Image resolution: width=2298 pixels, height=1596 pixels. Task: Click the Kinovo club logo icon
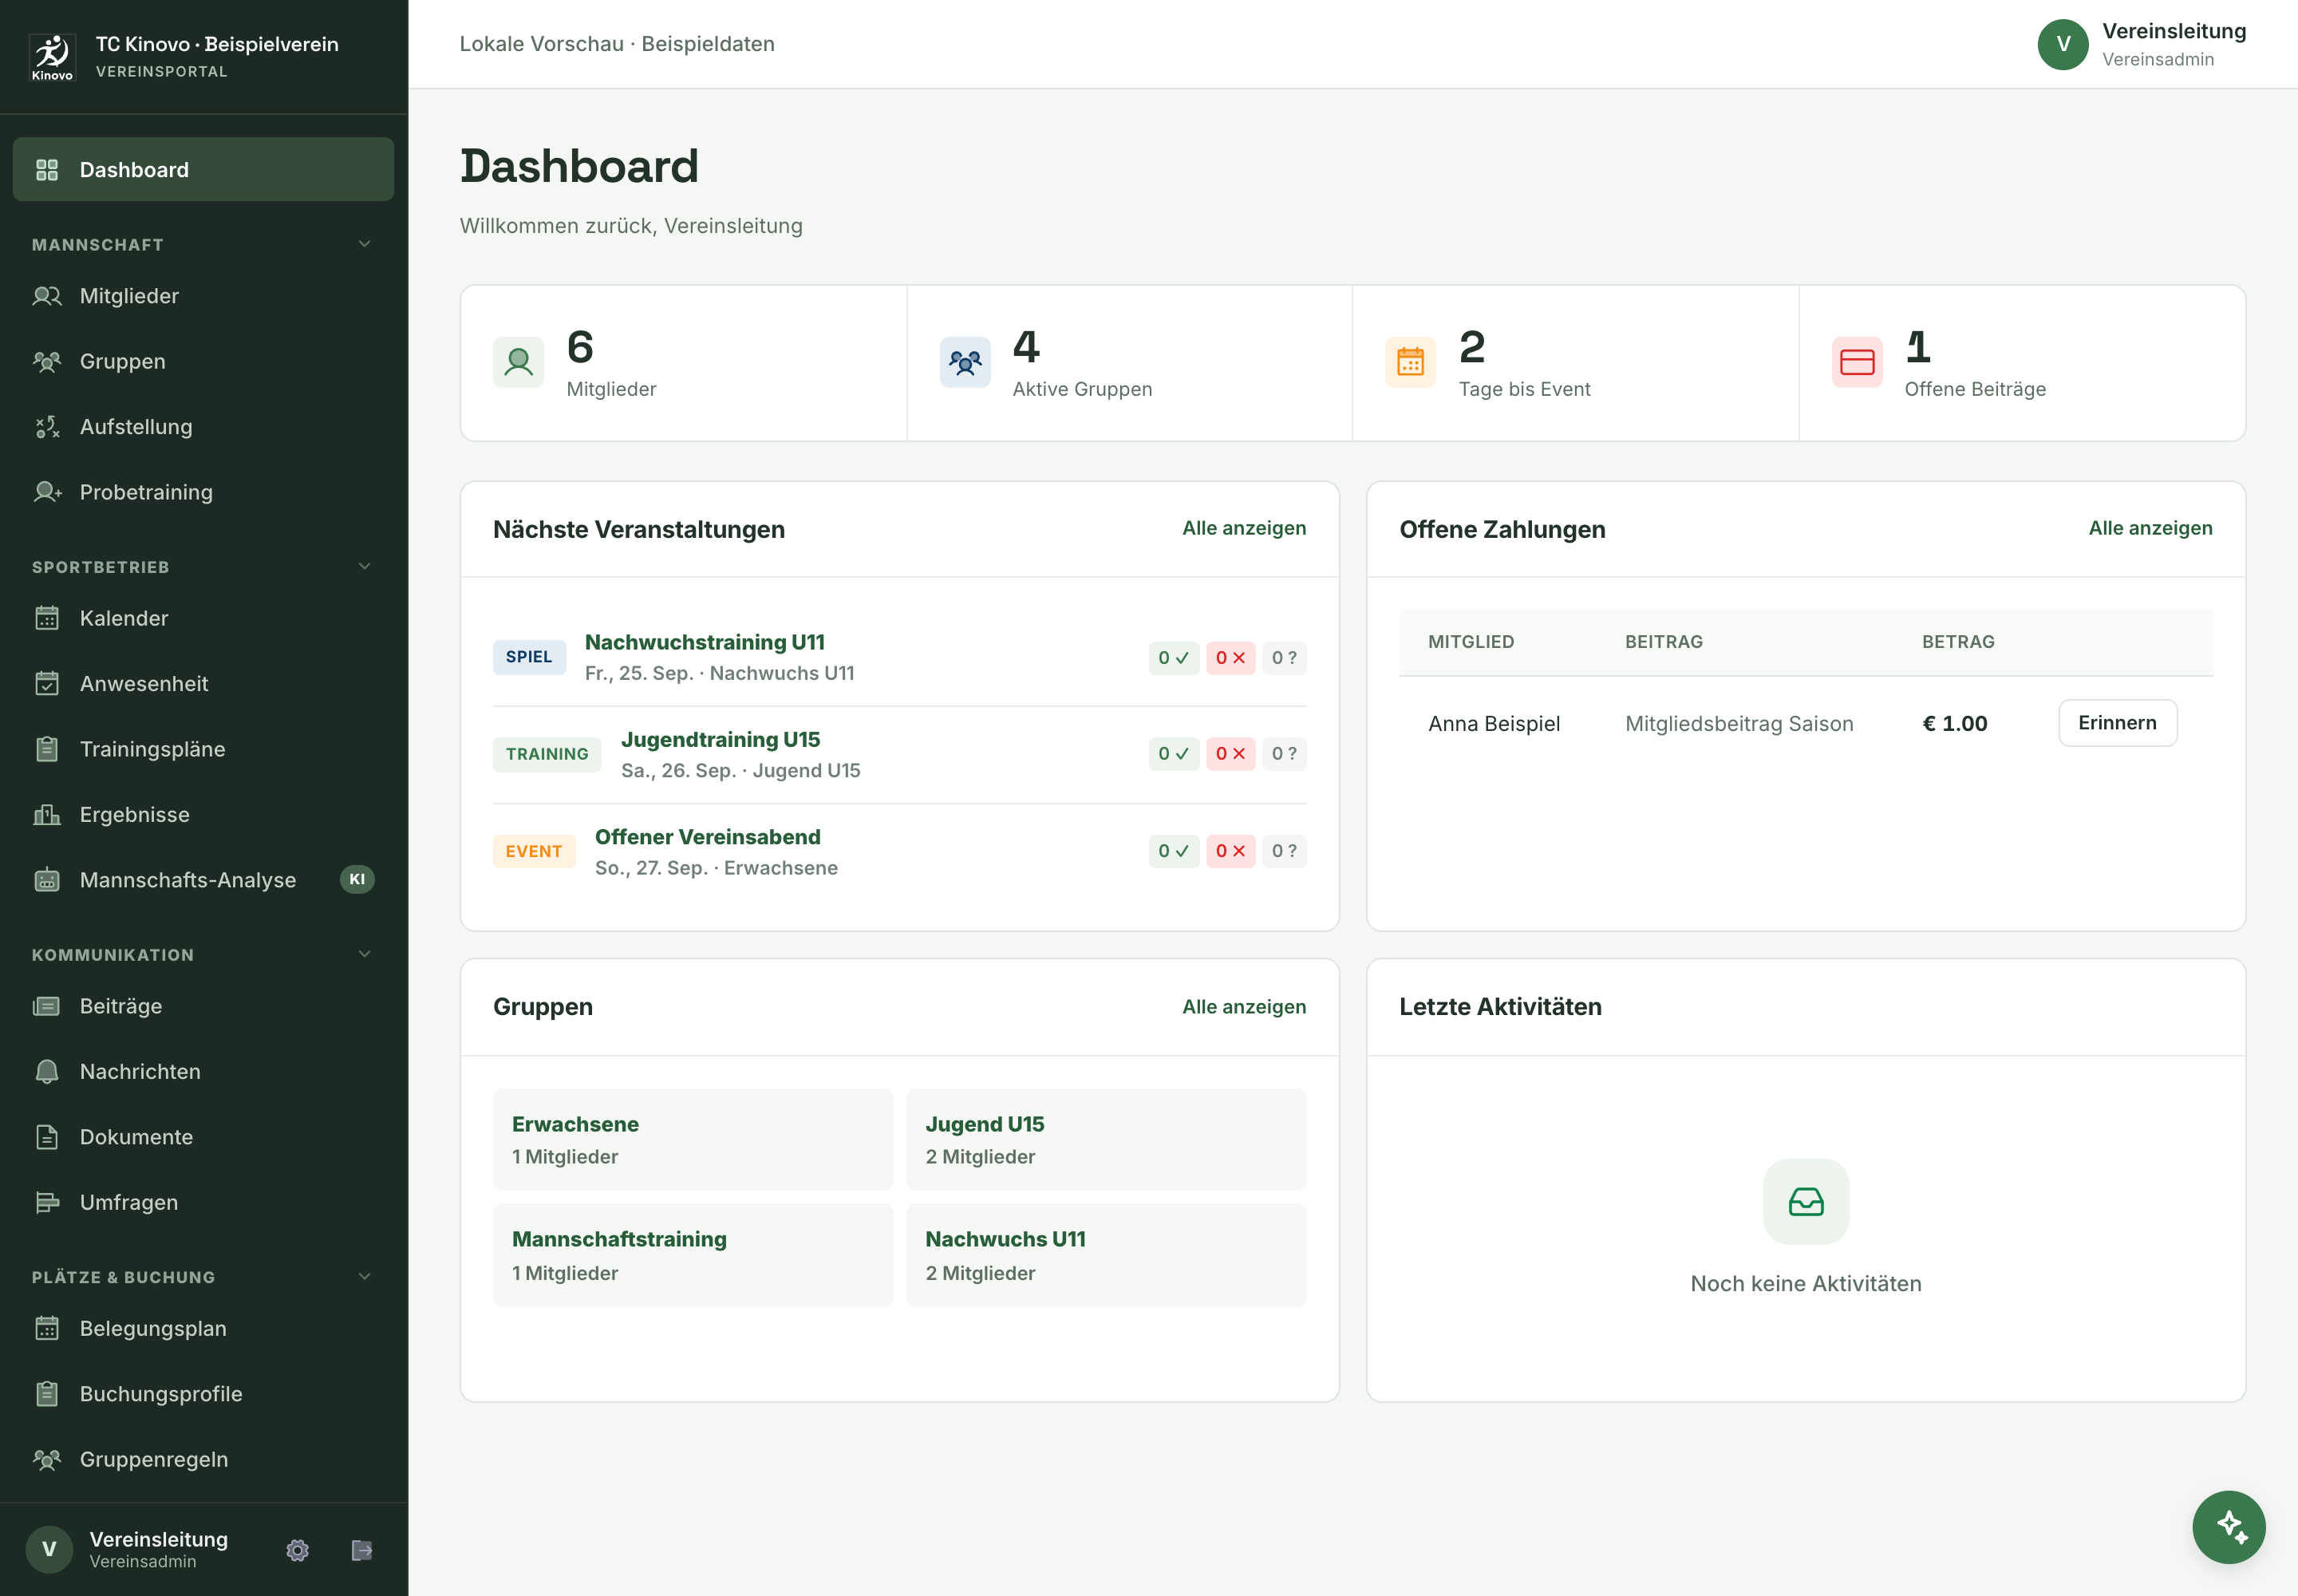[x=52, y=57]
